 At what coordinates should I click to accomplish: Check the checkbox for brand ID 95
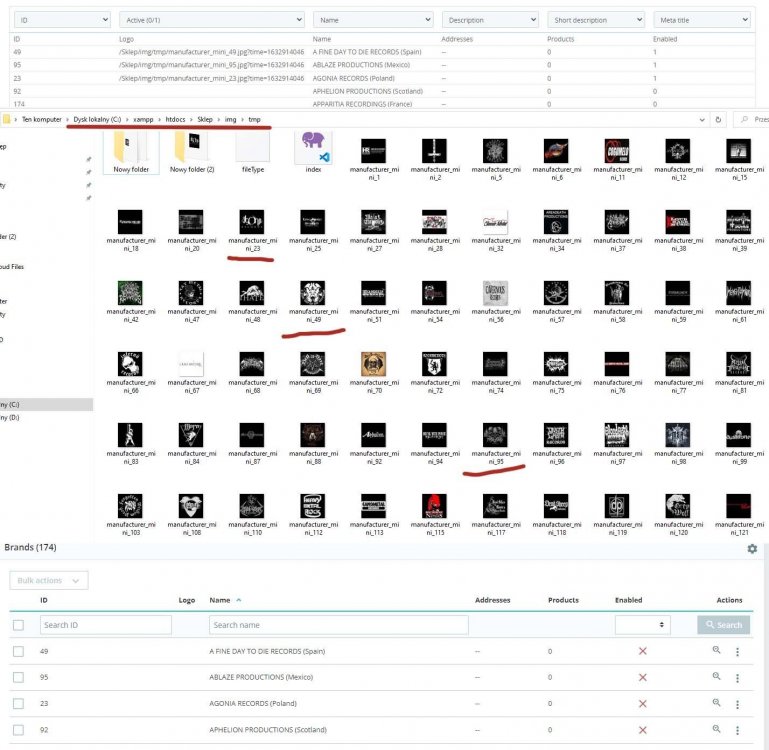(19, 677)
